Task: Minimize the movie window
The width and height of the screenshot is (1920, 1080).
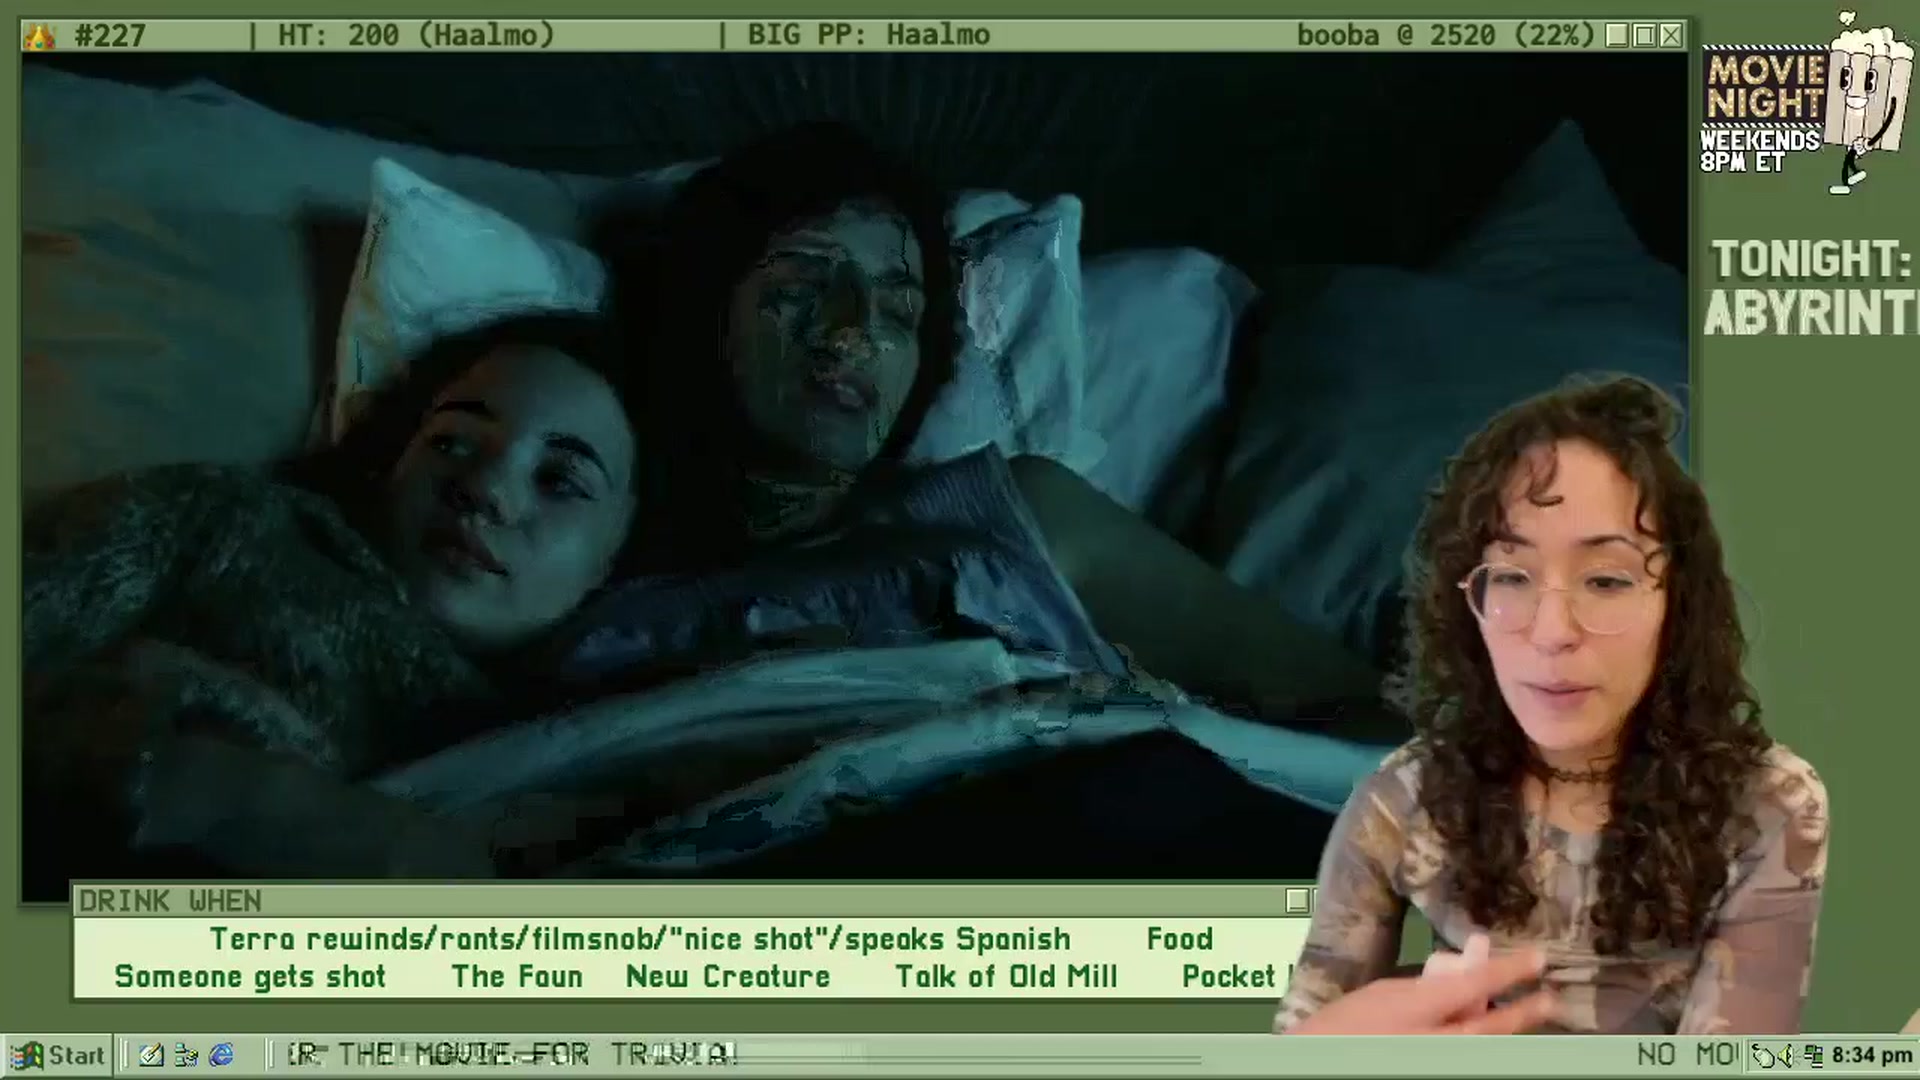Action: (1617, 36)
